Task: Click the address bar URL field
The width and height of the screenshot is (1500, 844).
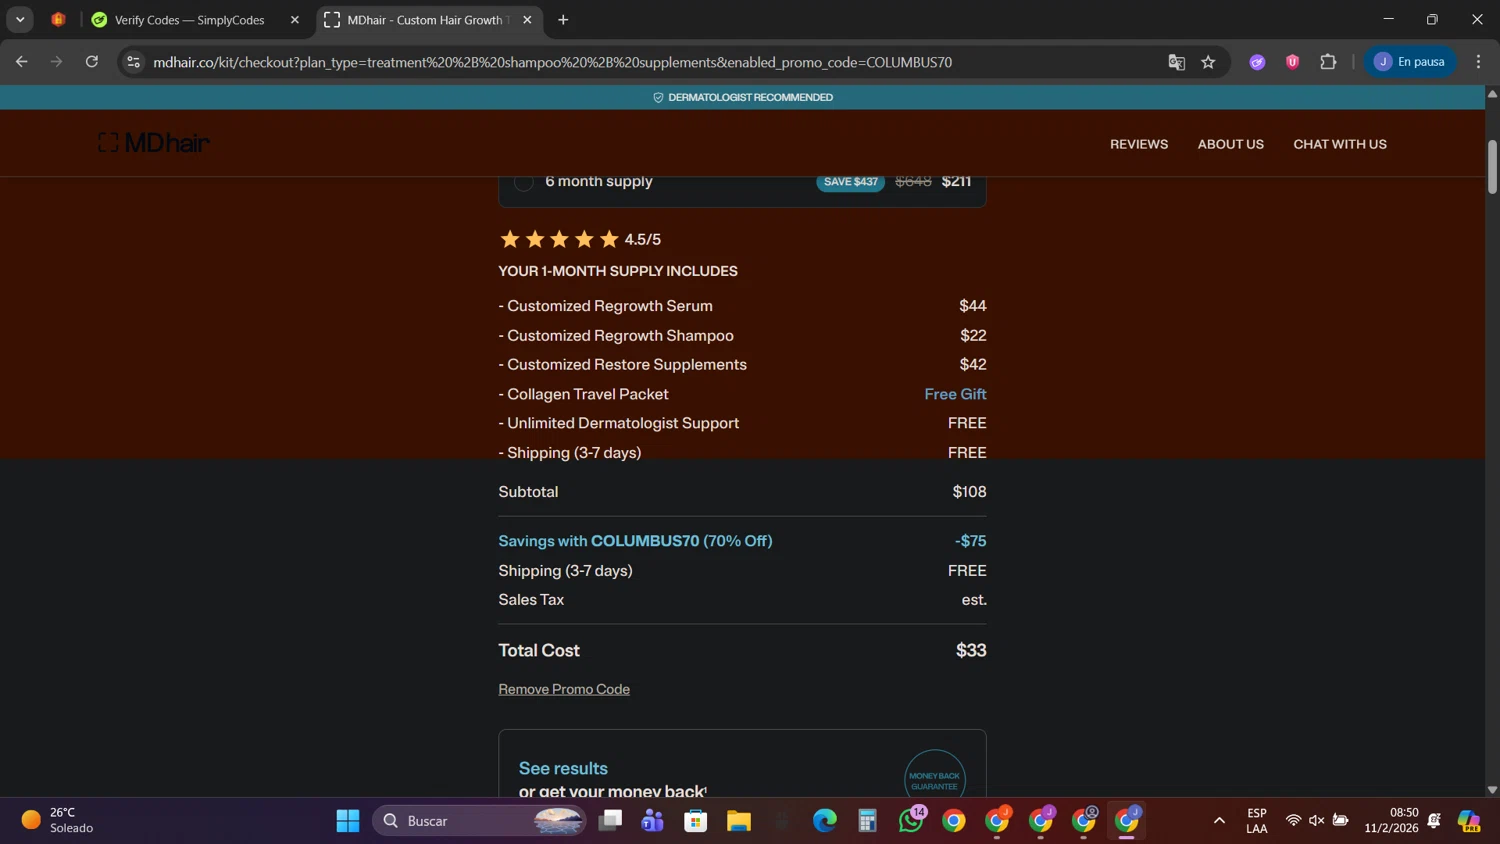Action: [552, 62]
